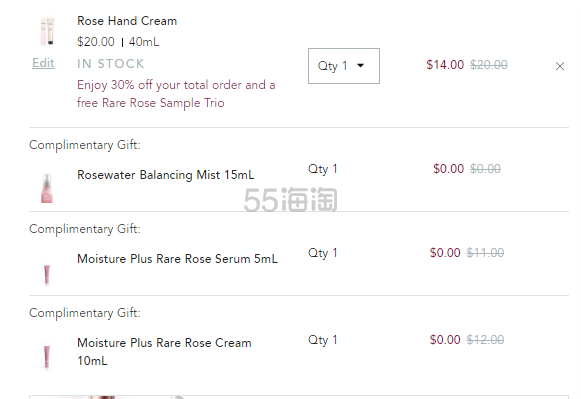Click the IN STOCK status label

(x=110, y=64)
